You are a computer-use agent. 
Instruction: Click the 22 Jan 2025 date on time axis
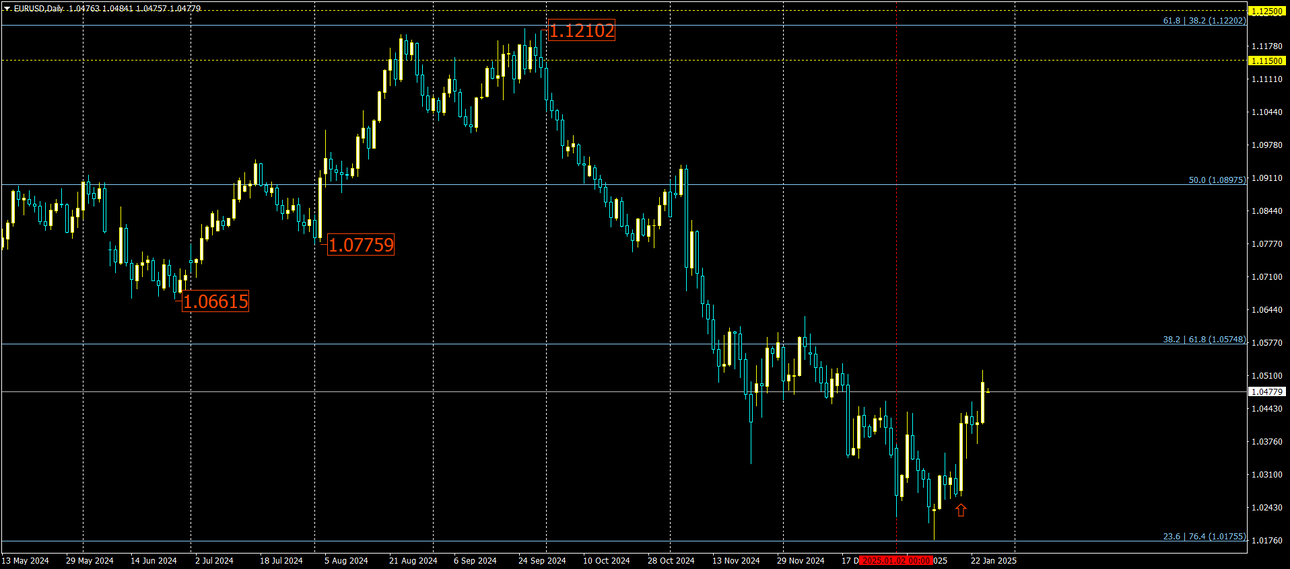pyautogui.click(x=994, y=560)
